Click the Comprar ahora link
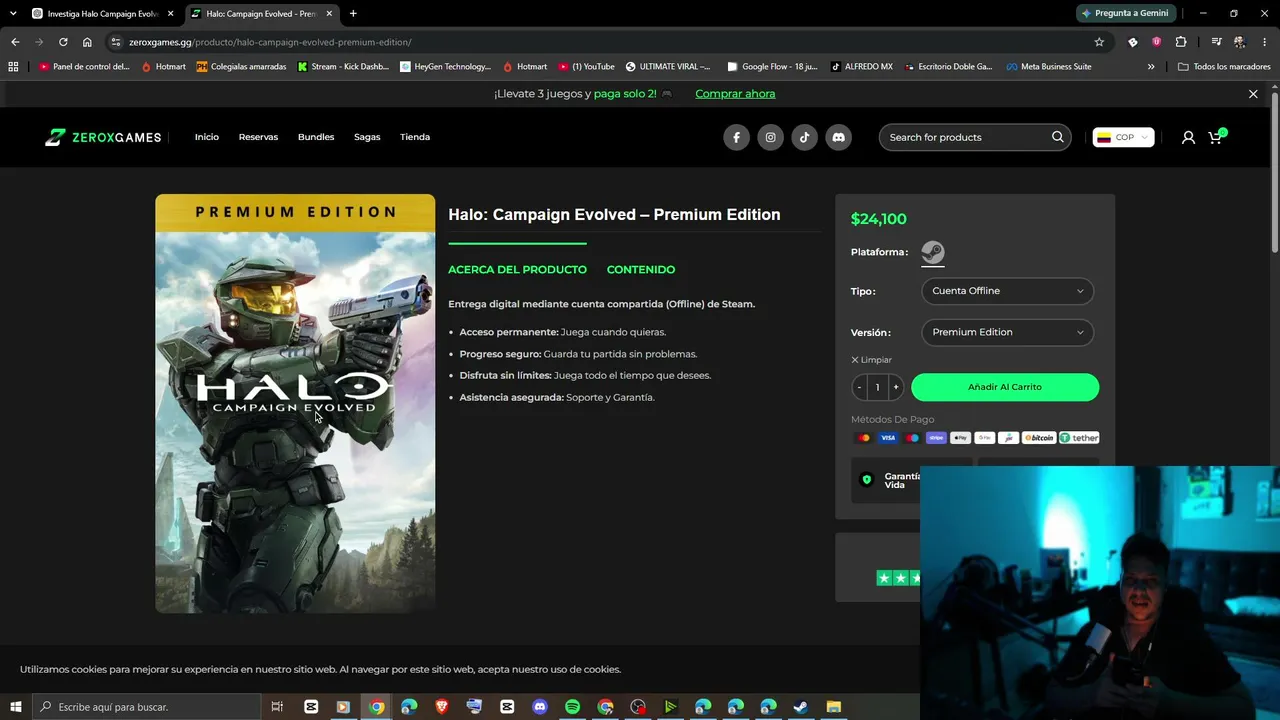This screenshot has height=720, width=1280. point(735,94)
